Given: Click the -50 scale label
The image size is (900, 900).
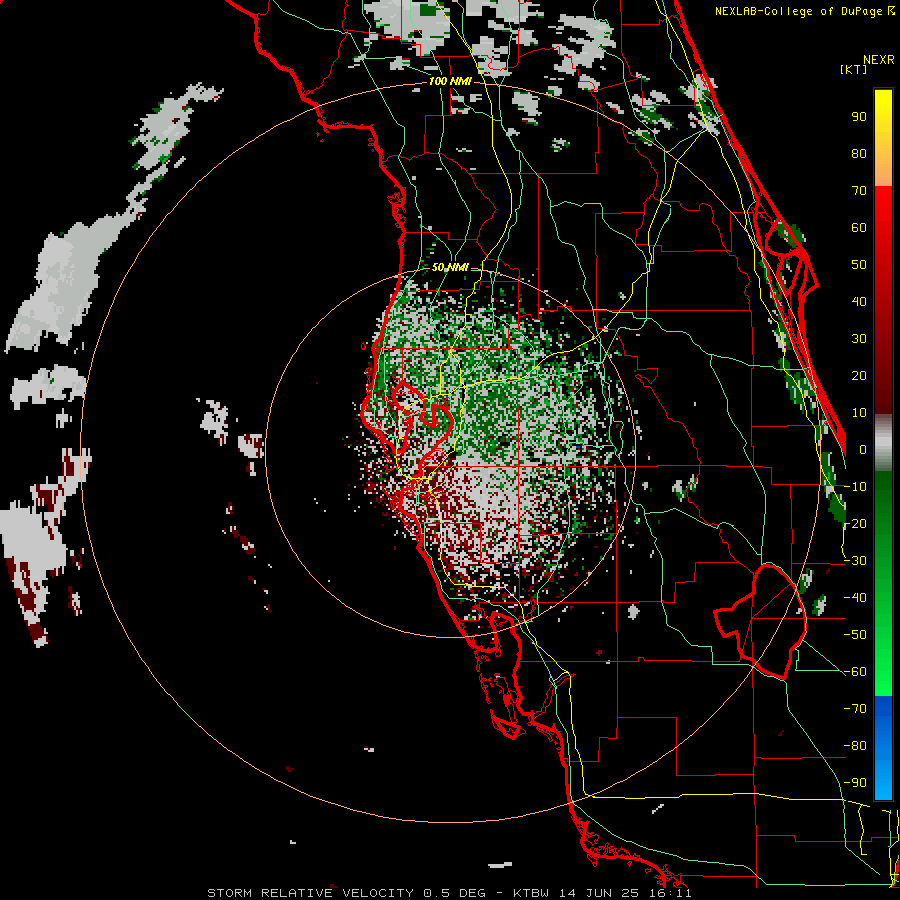Looking at the screenshot, I should 855,635.
